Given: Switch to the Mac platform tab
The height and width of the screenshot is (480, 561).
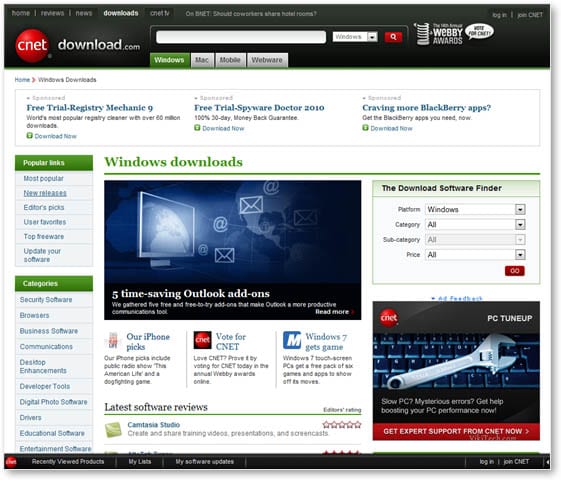Looking at the screenshot, I should (202, 60).
